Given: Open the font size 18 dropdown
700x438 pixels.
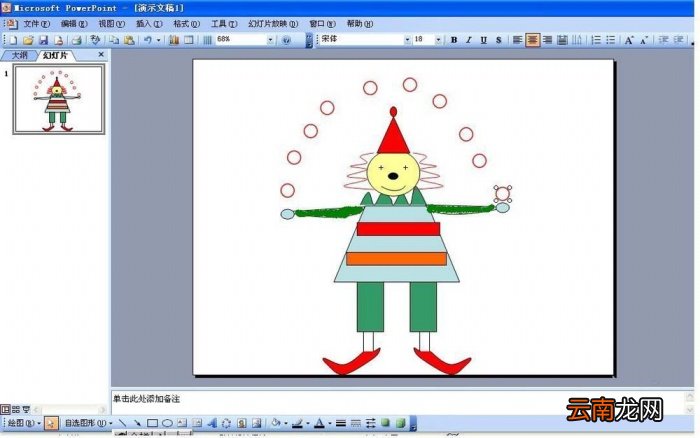Looking at the screenshot, I should tap(438, 40).
